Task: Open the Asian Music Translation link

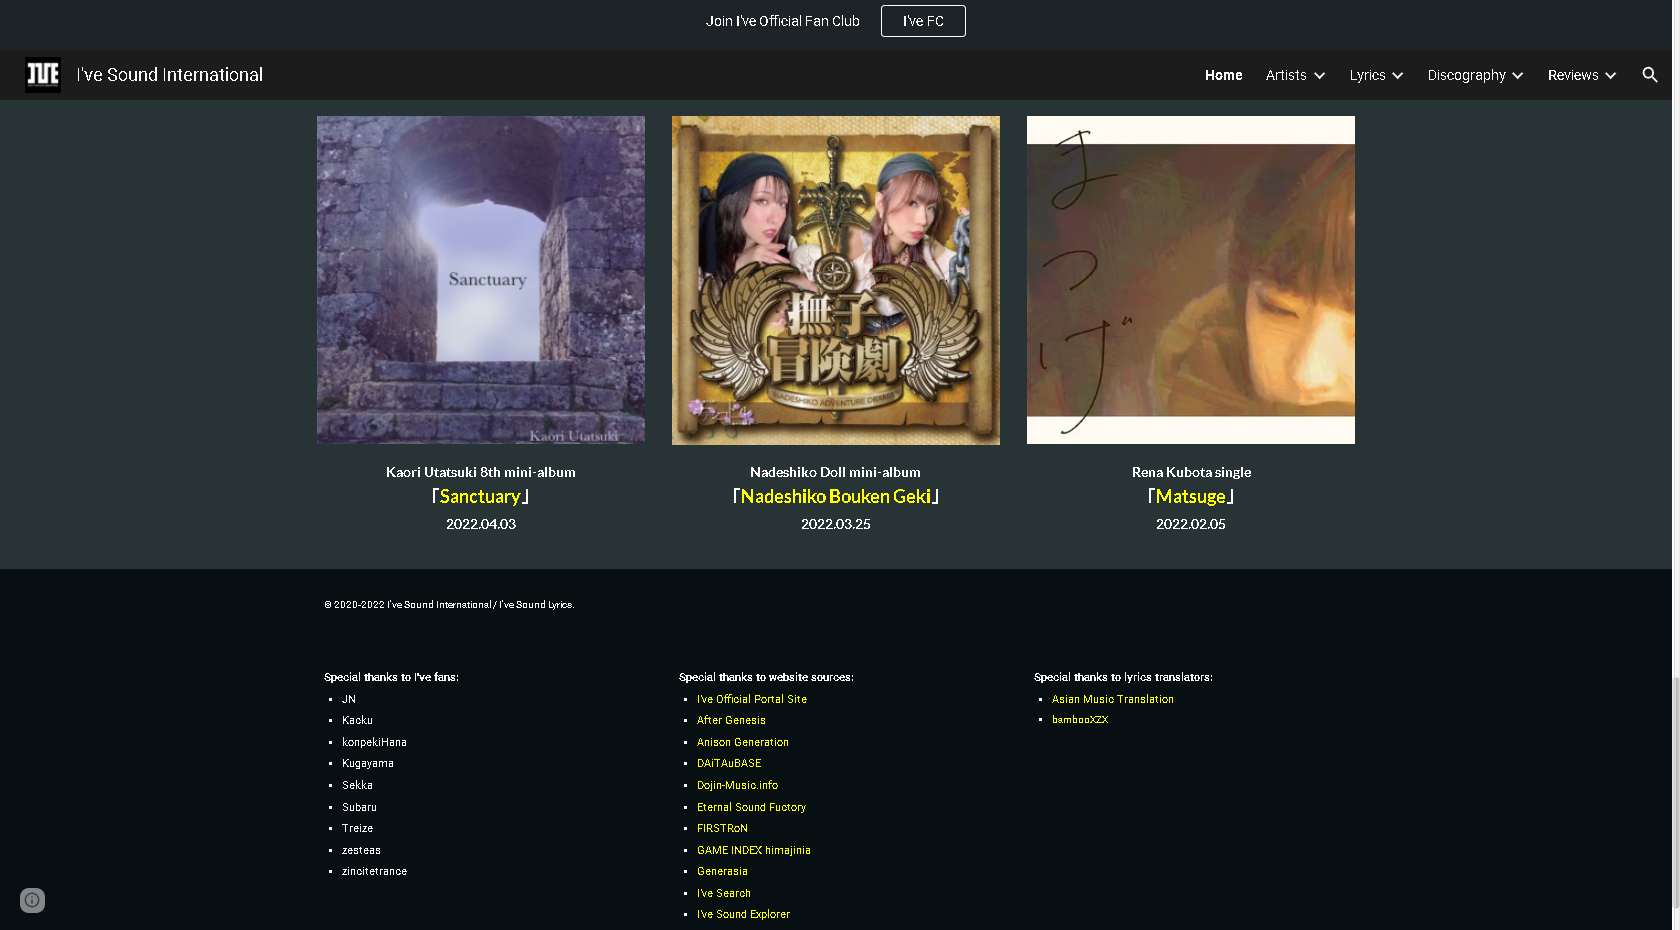Action: tap(1113, 699)
